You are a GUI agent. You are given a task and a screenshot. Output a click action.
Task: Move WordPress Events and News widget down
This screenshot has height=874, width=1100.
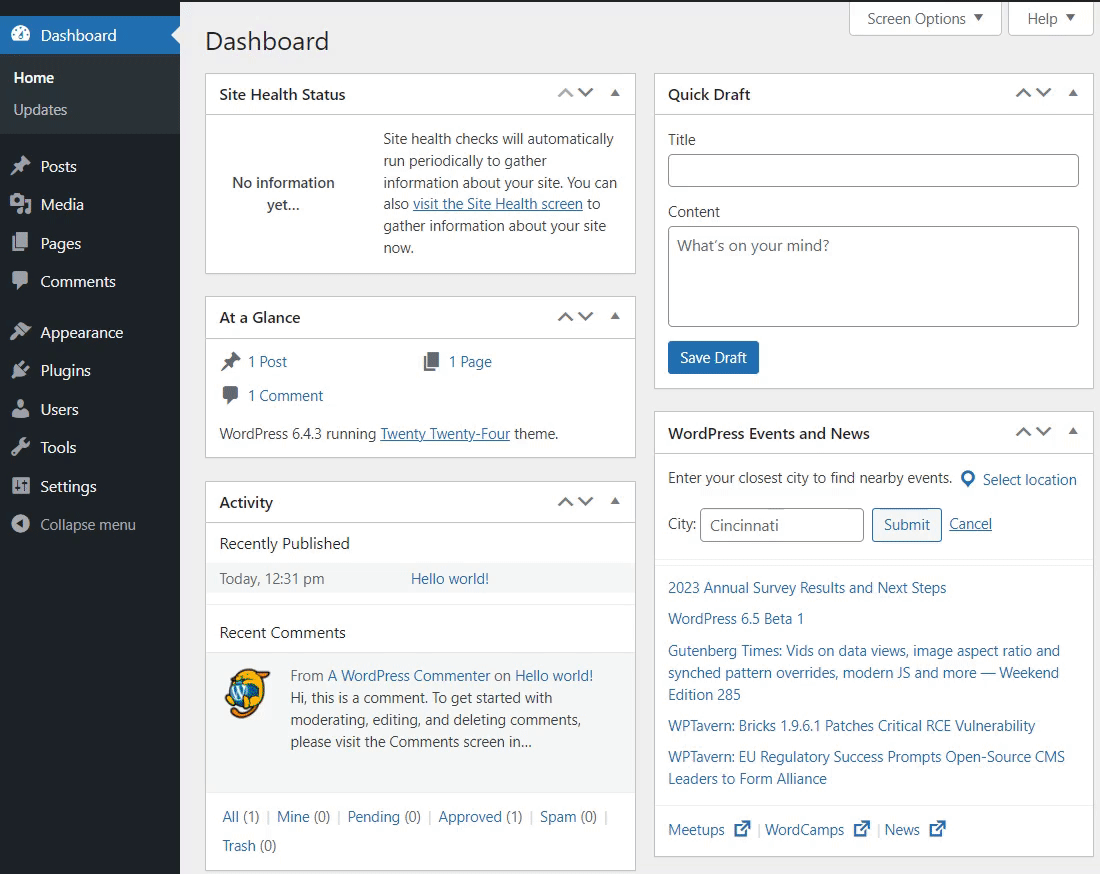pos(1044,432)
